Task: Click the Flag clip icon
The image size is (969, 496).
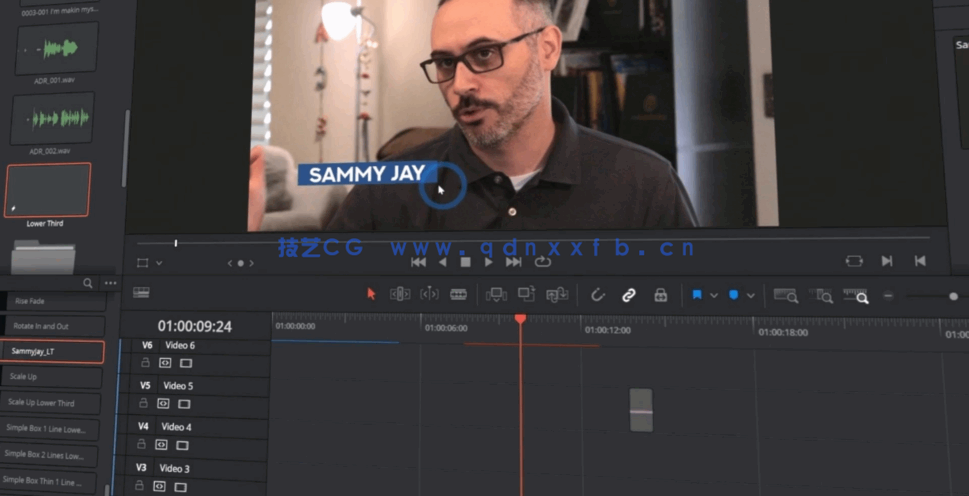Action: pyautogui.click(x=696, y=295)
